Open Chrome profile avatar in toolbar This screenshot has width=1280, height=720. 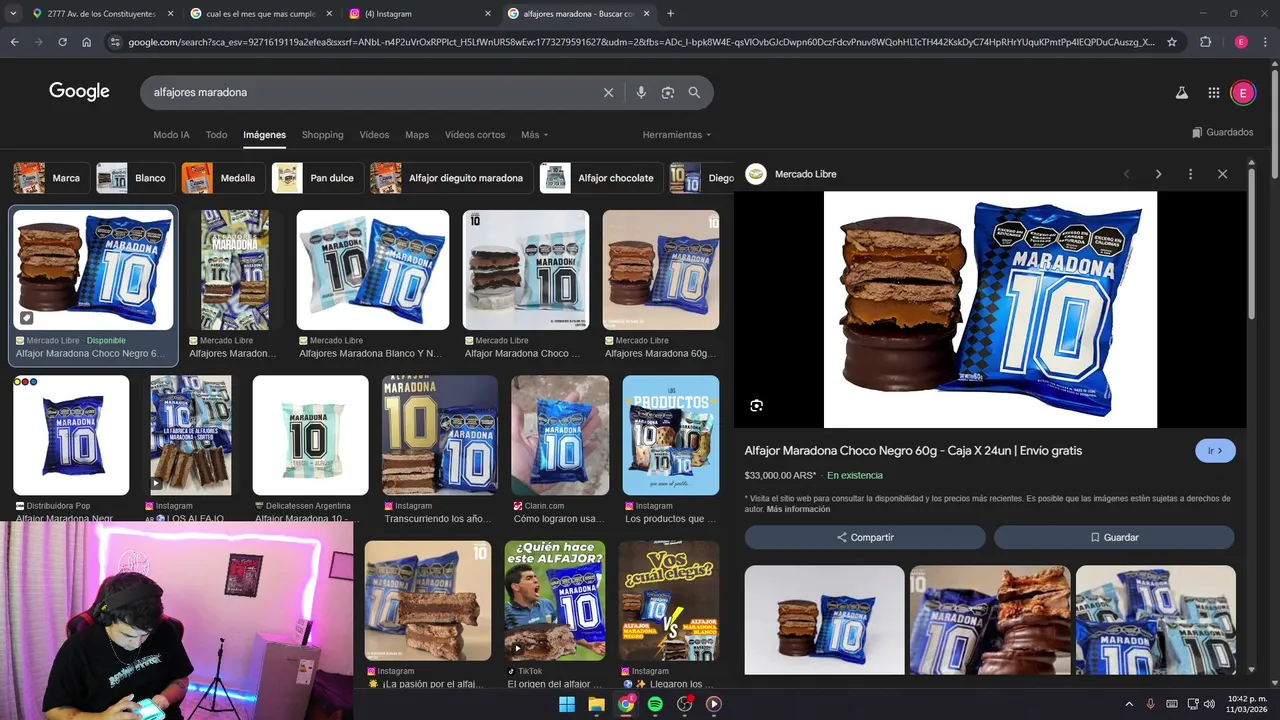click(x=1241, y=42)
